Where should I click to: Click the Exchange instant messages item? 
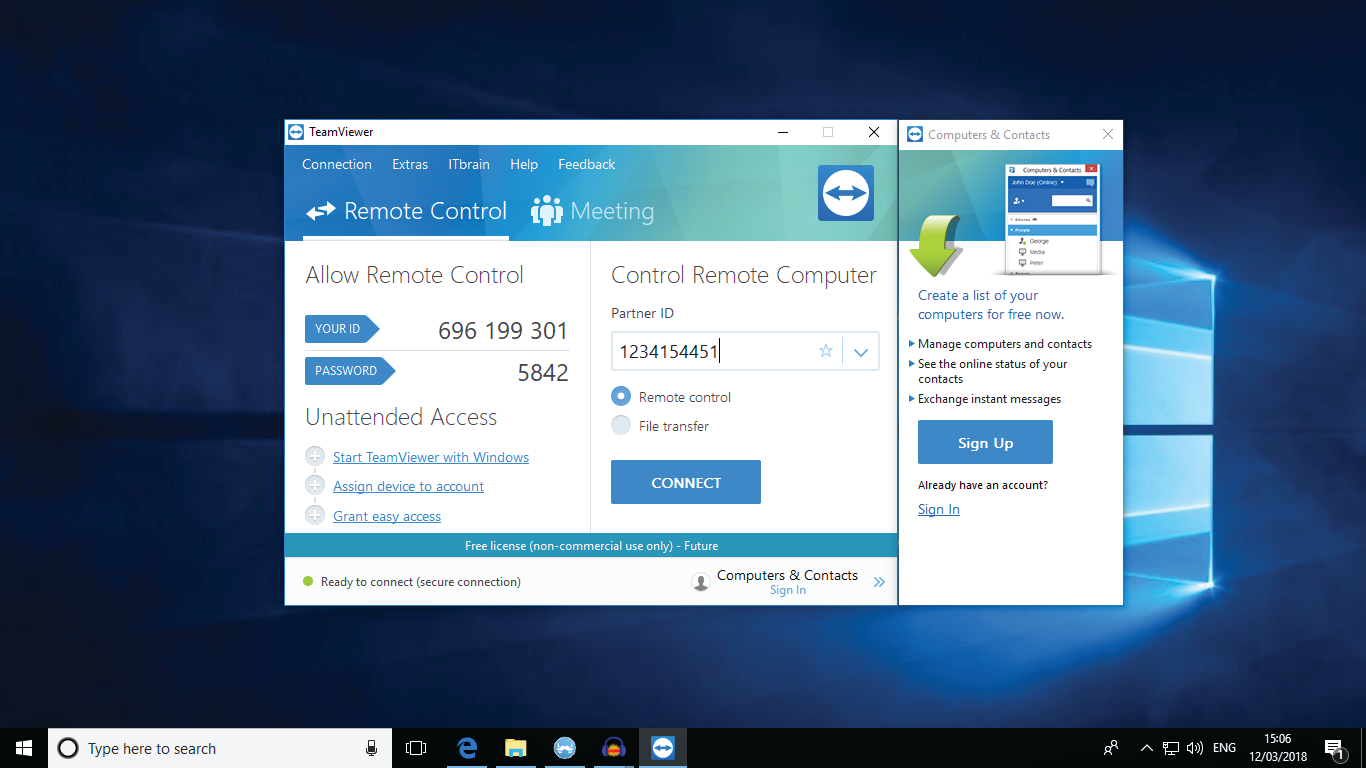(x=990, y=399)
